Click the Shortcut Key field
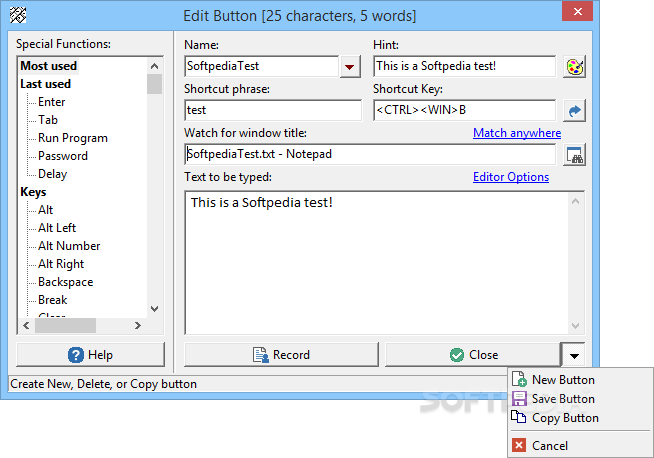Screen dimensions: 654x458 point(465,111)
